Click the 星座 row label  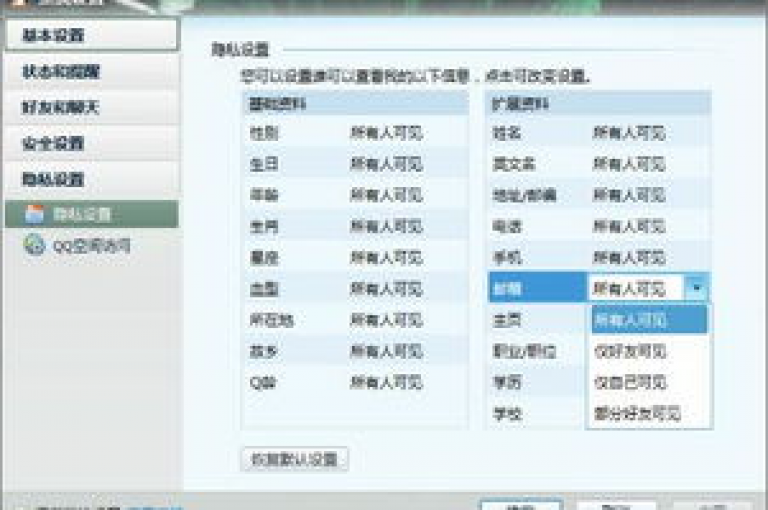264,258
